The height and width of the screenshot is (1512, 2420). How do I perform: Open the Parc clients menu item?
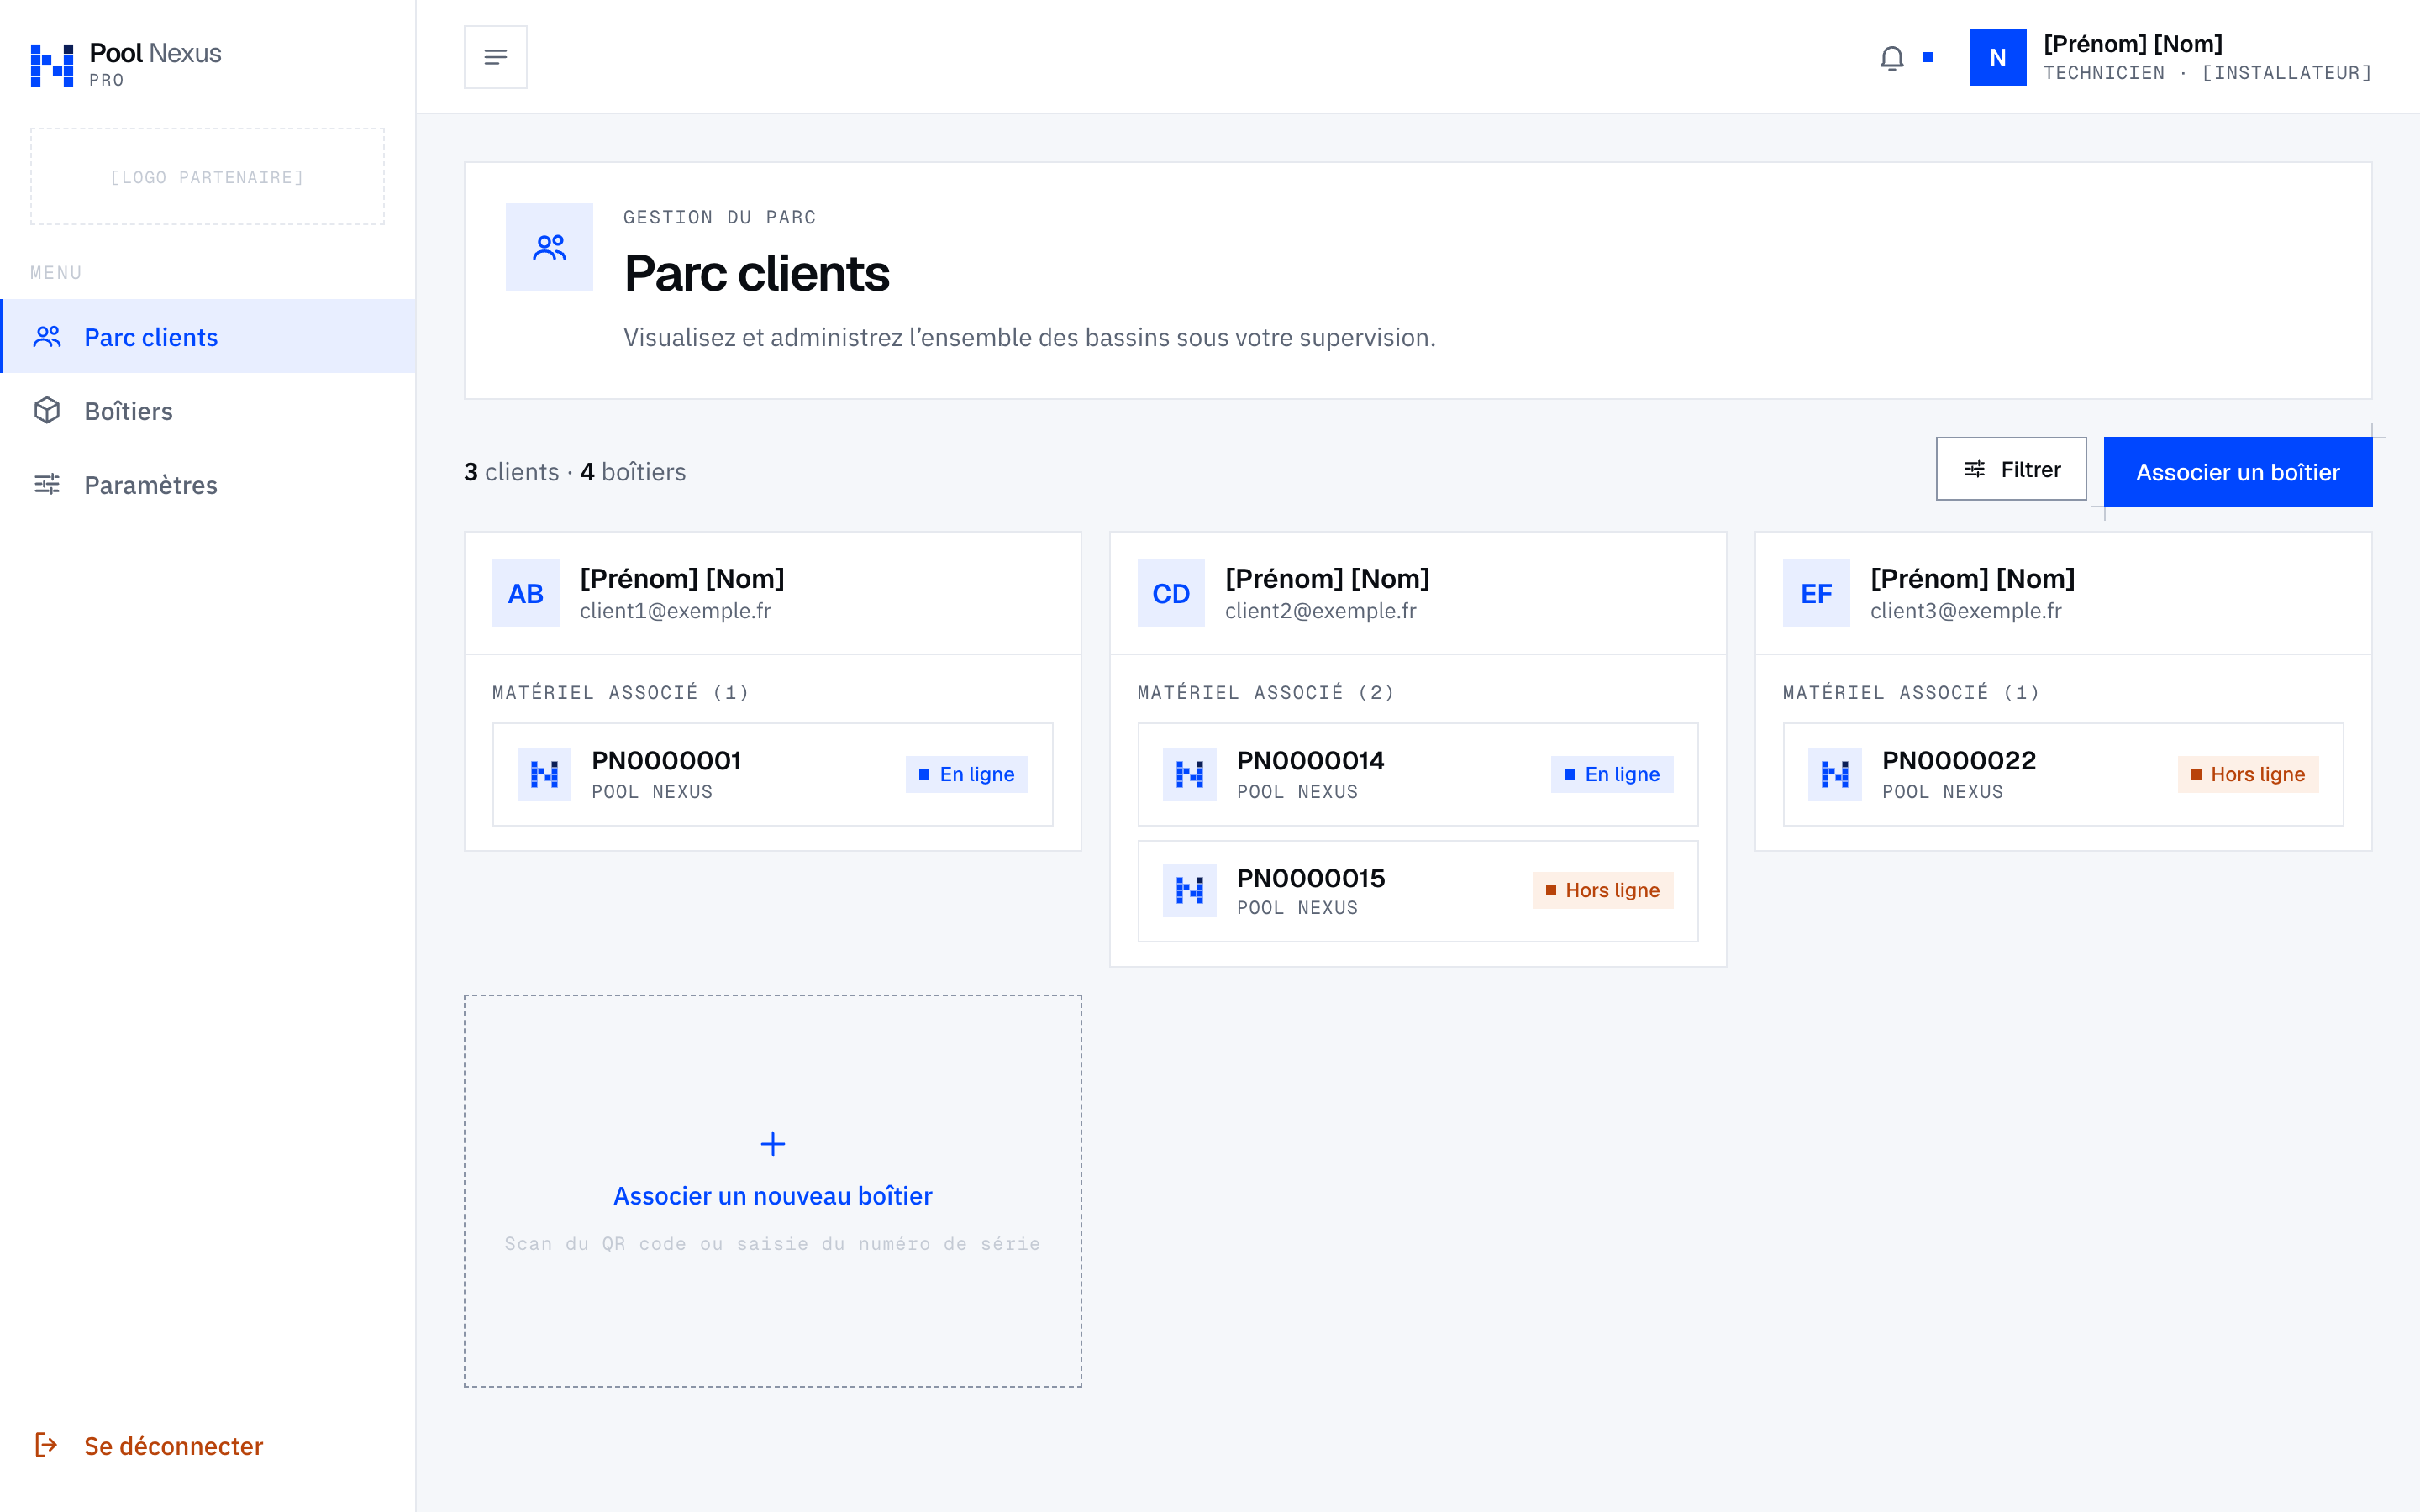pyautogui.click(x=208, y=336)
